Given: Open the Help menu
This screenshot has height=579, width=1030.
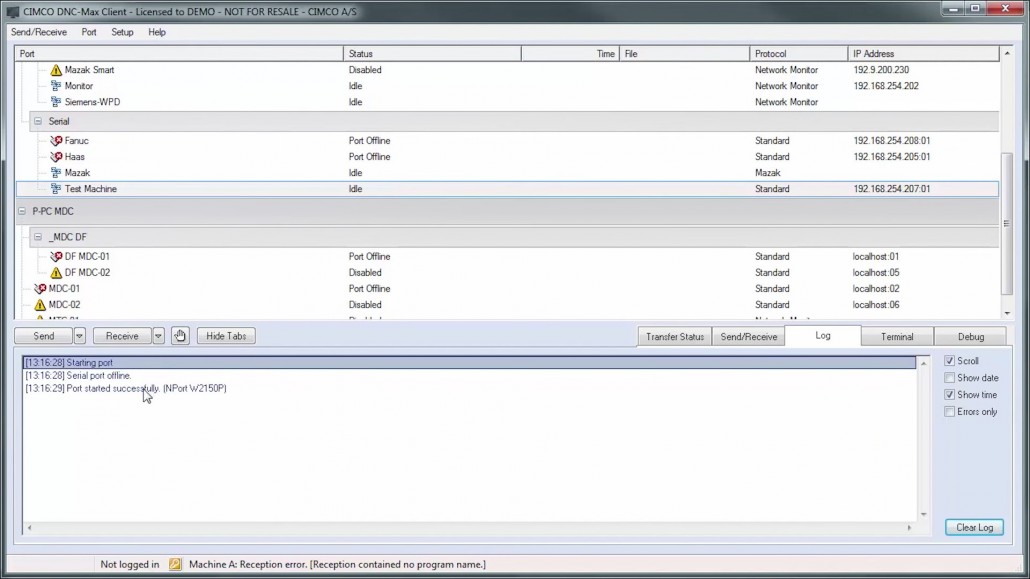Looking at the screenshot, I should [157, 32].
